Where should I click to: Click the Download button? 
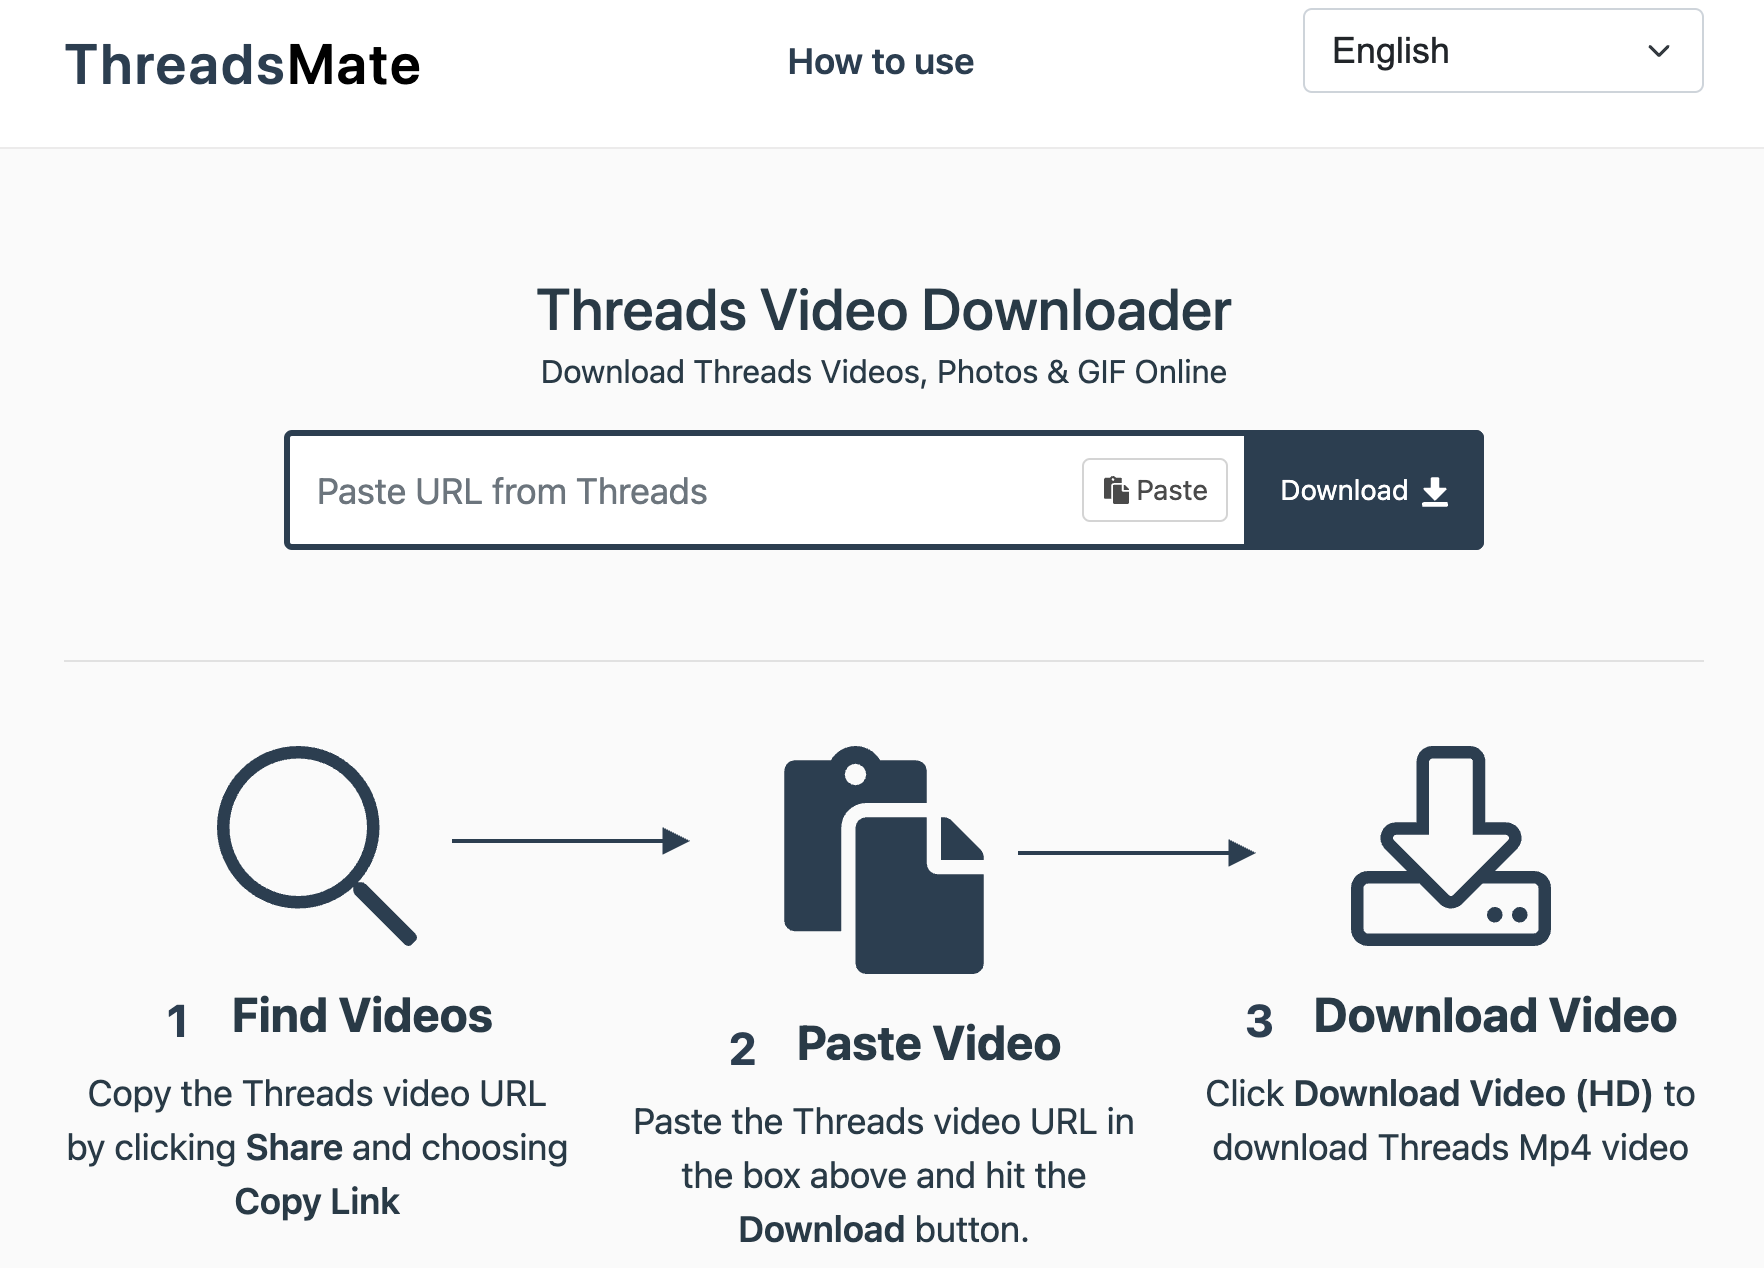coord(1364,490)
